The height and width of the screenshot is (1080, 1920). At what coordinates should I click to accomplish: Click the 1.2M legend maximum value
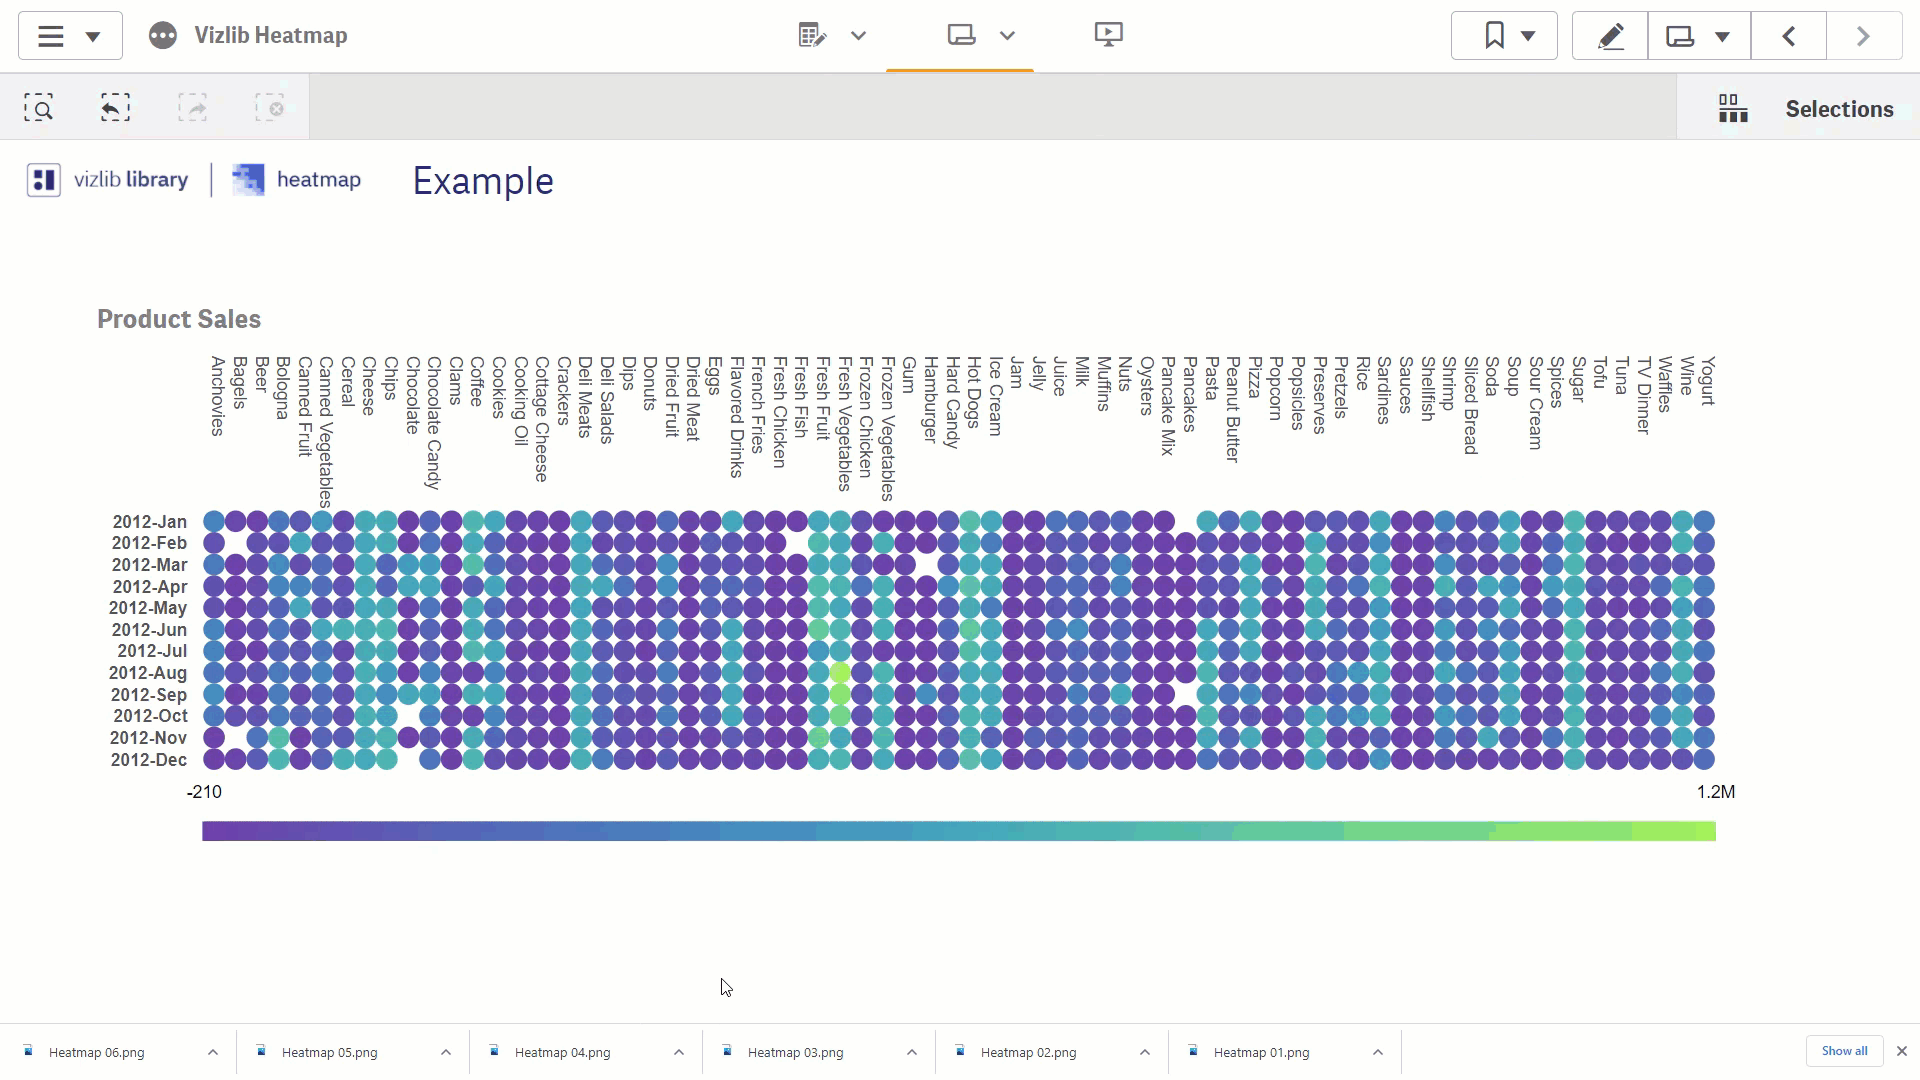(x=1716, y=792)
